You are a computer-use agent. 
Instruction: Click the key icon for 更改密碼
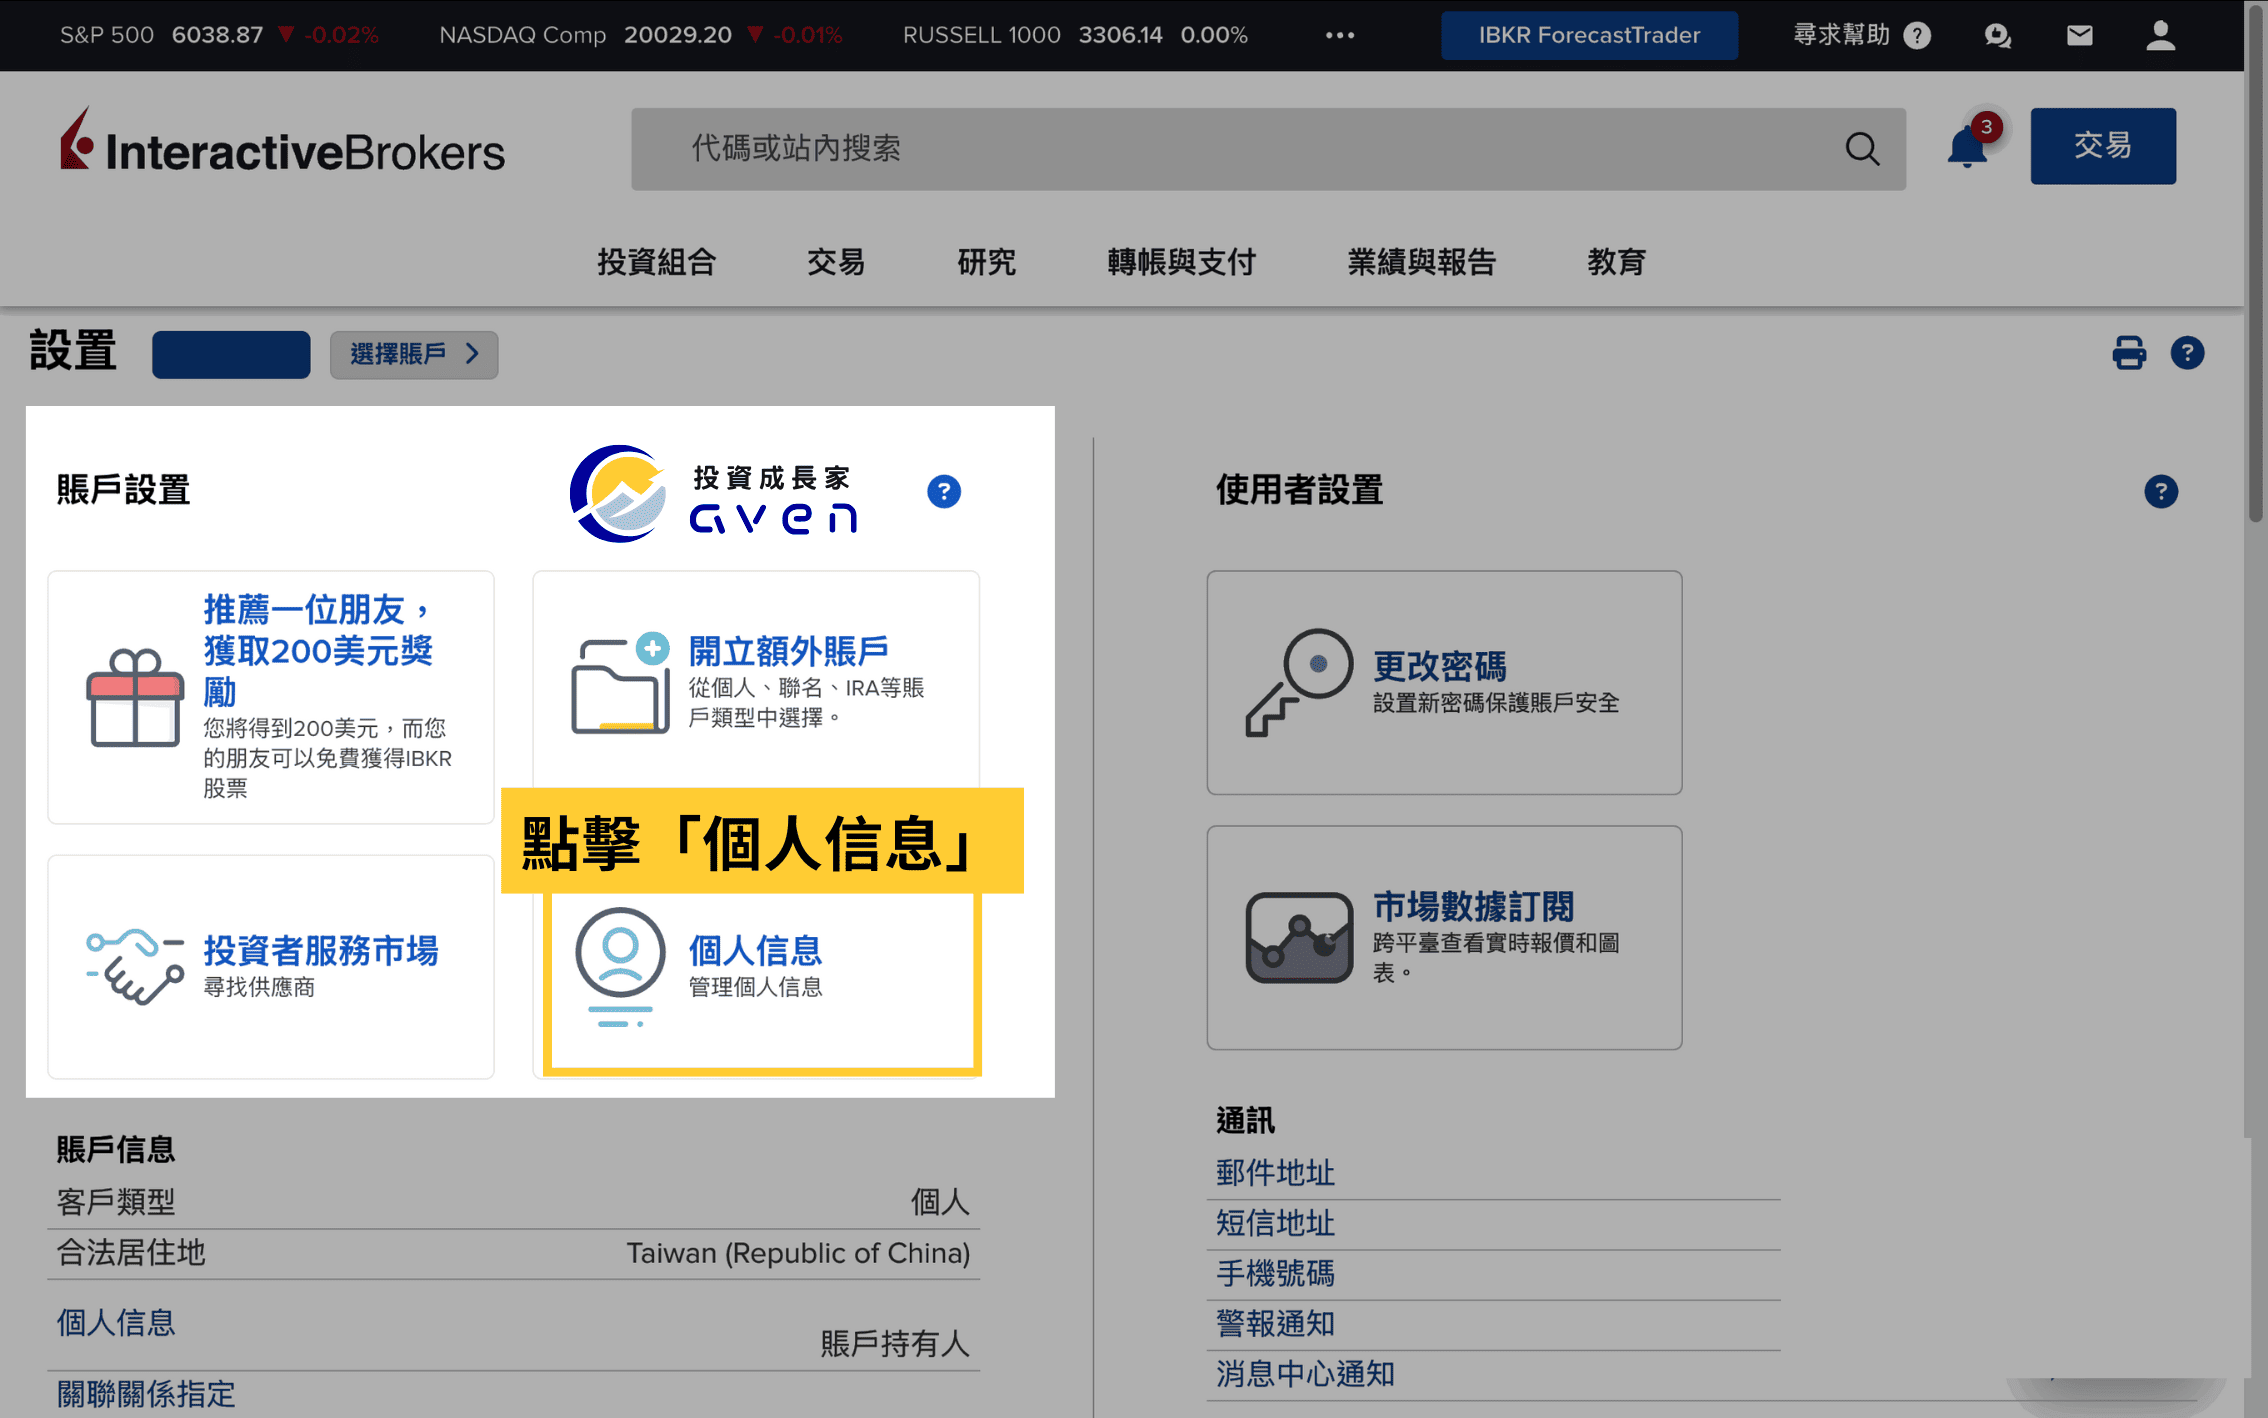pyautogui.click(x=1298, y=682)
